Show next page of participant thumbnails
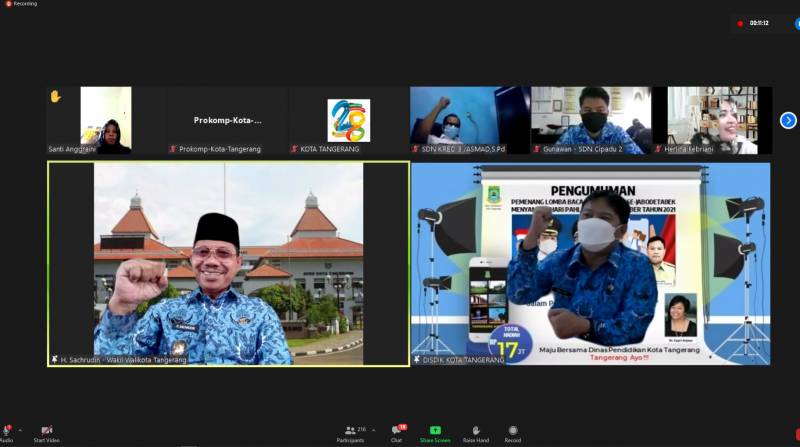 click(788, 120)
